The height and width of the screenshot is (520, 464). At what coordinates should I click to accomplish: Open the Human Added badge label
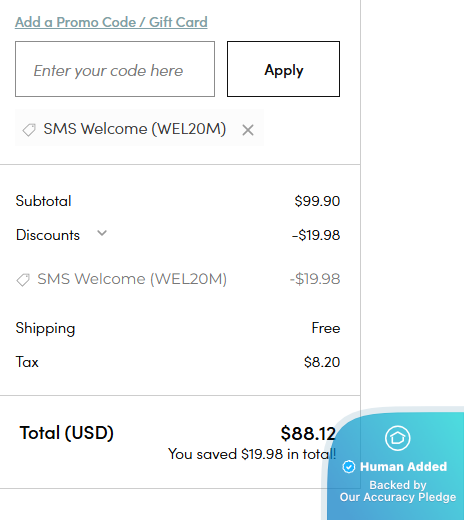403,467
